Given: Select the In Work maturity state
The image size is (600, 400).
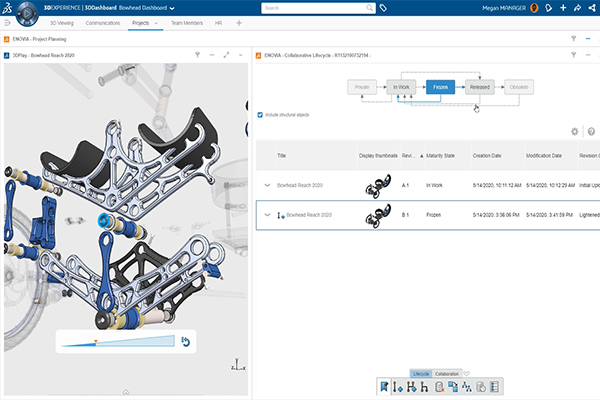Looking at the screenshot, I should point(402,88).
